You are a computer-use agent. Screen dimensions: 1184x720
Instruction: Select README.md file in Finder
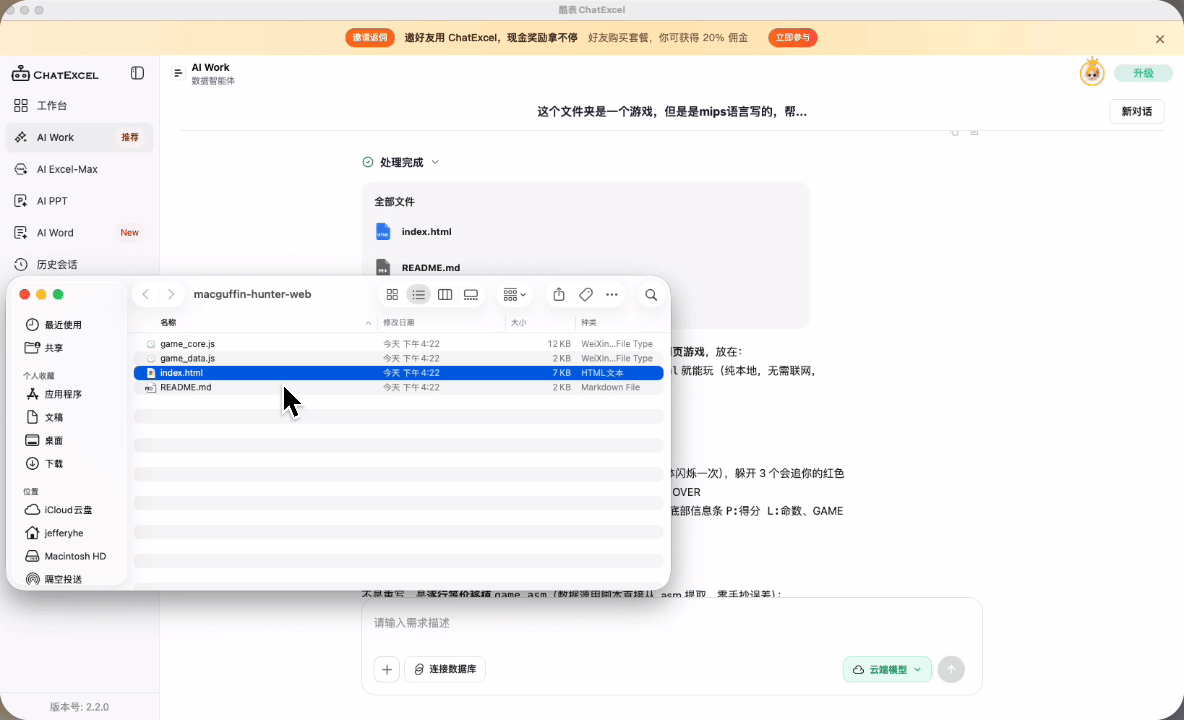tap(399, 387)
